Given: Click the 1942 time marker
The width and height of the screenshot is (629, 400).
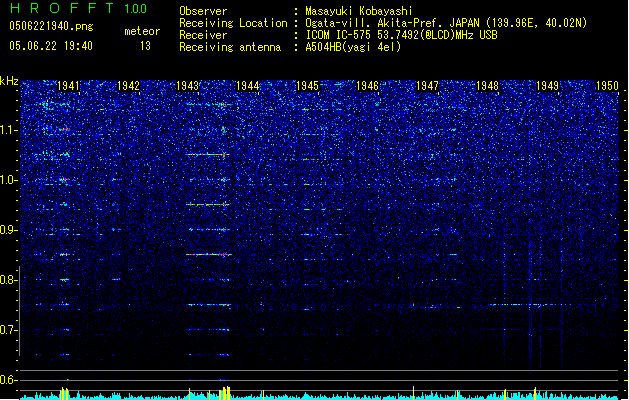Looking at the screenshot, I should tap(128, 85).
